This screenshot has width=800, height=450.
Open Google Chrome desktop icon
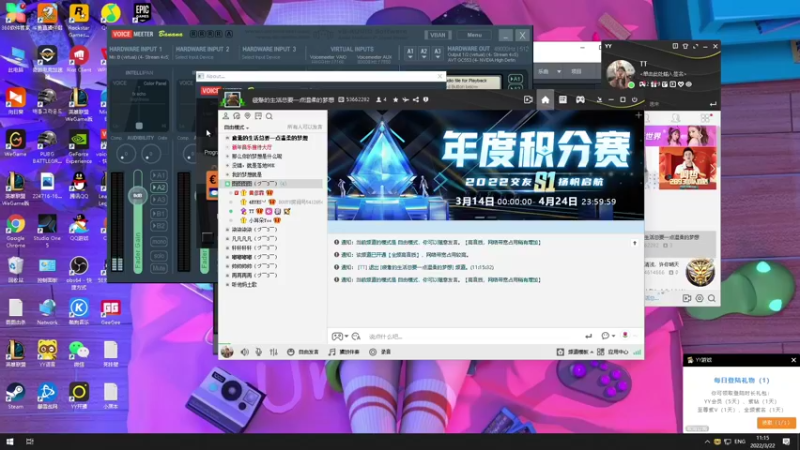coord(15,230)
